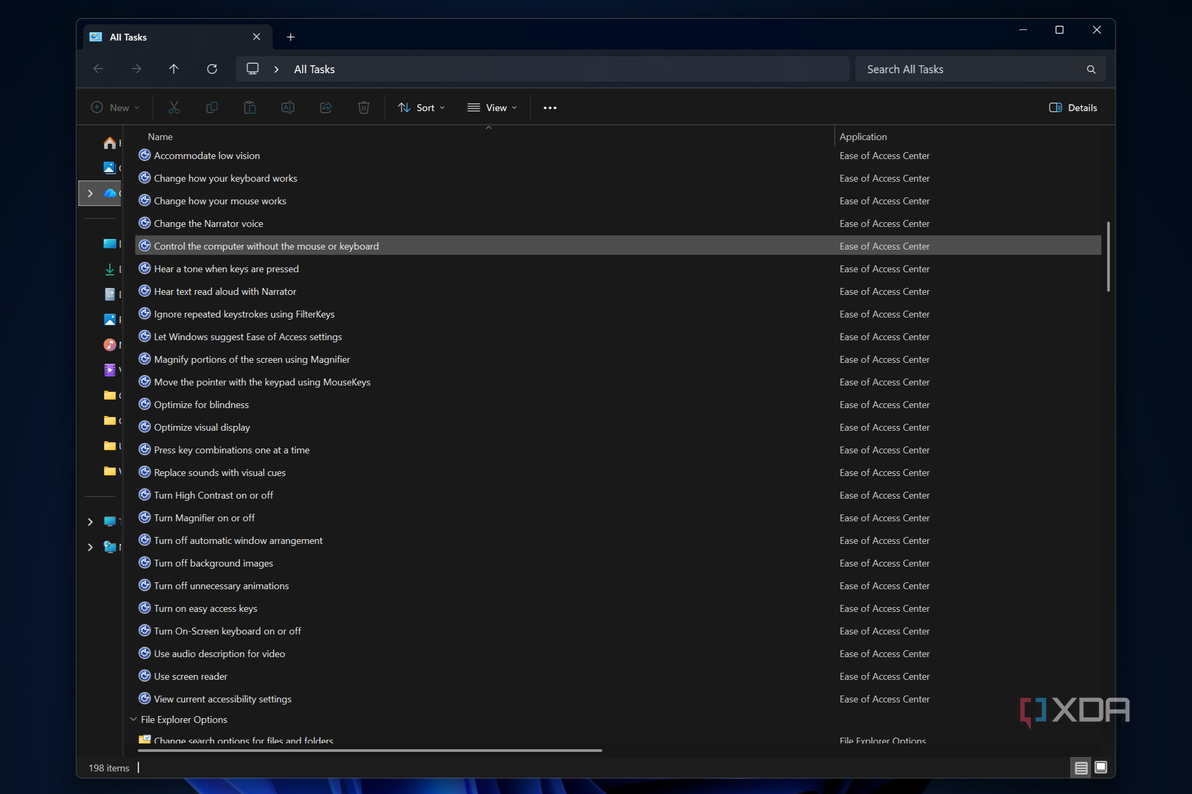
Task: Select Let Windows suggest Ease of Access settings
Action: pyautogui.click(x=248, y=337)
